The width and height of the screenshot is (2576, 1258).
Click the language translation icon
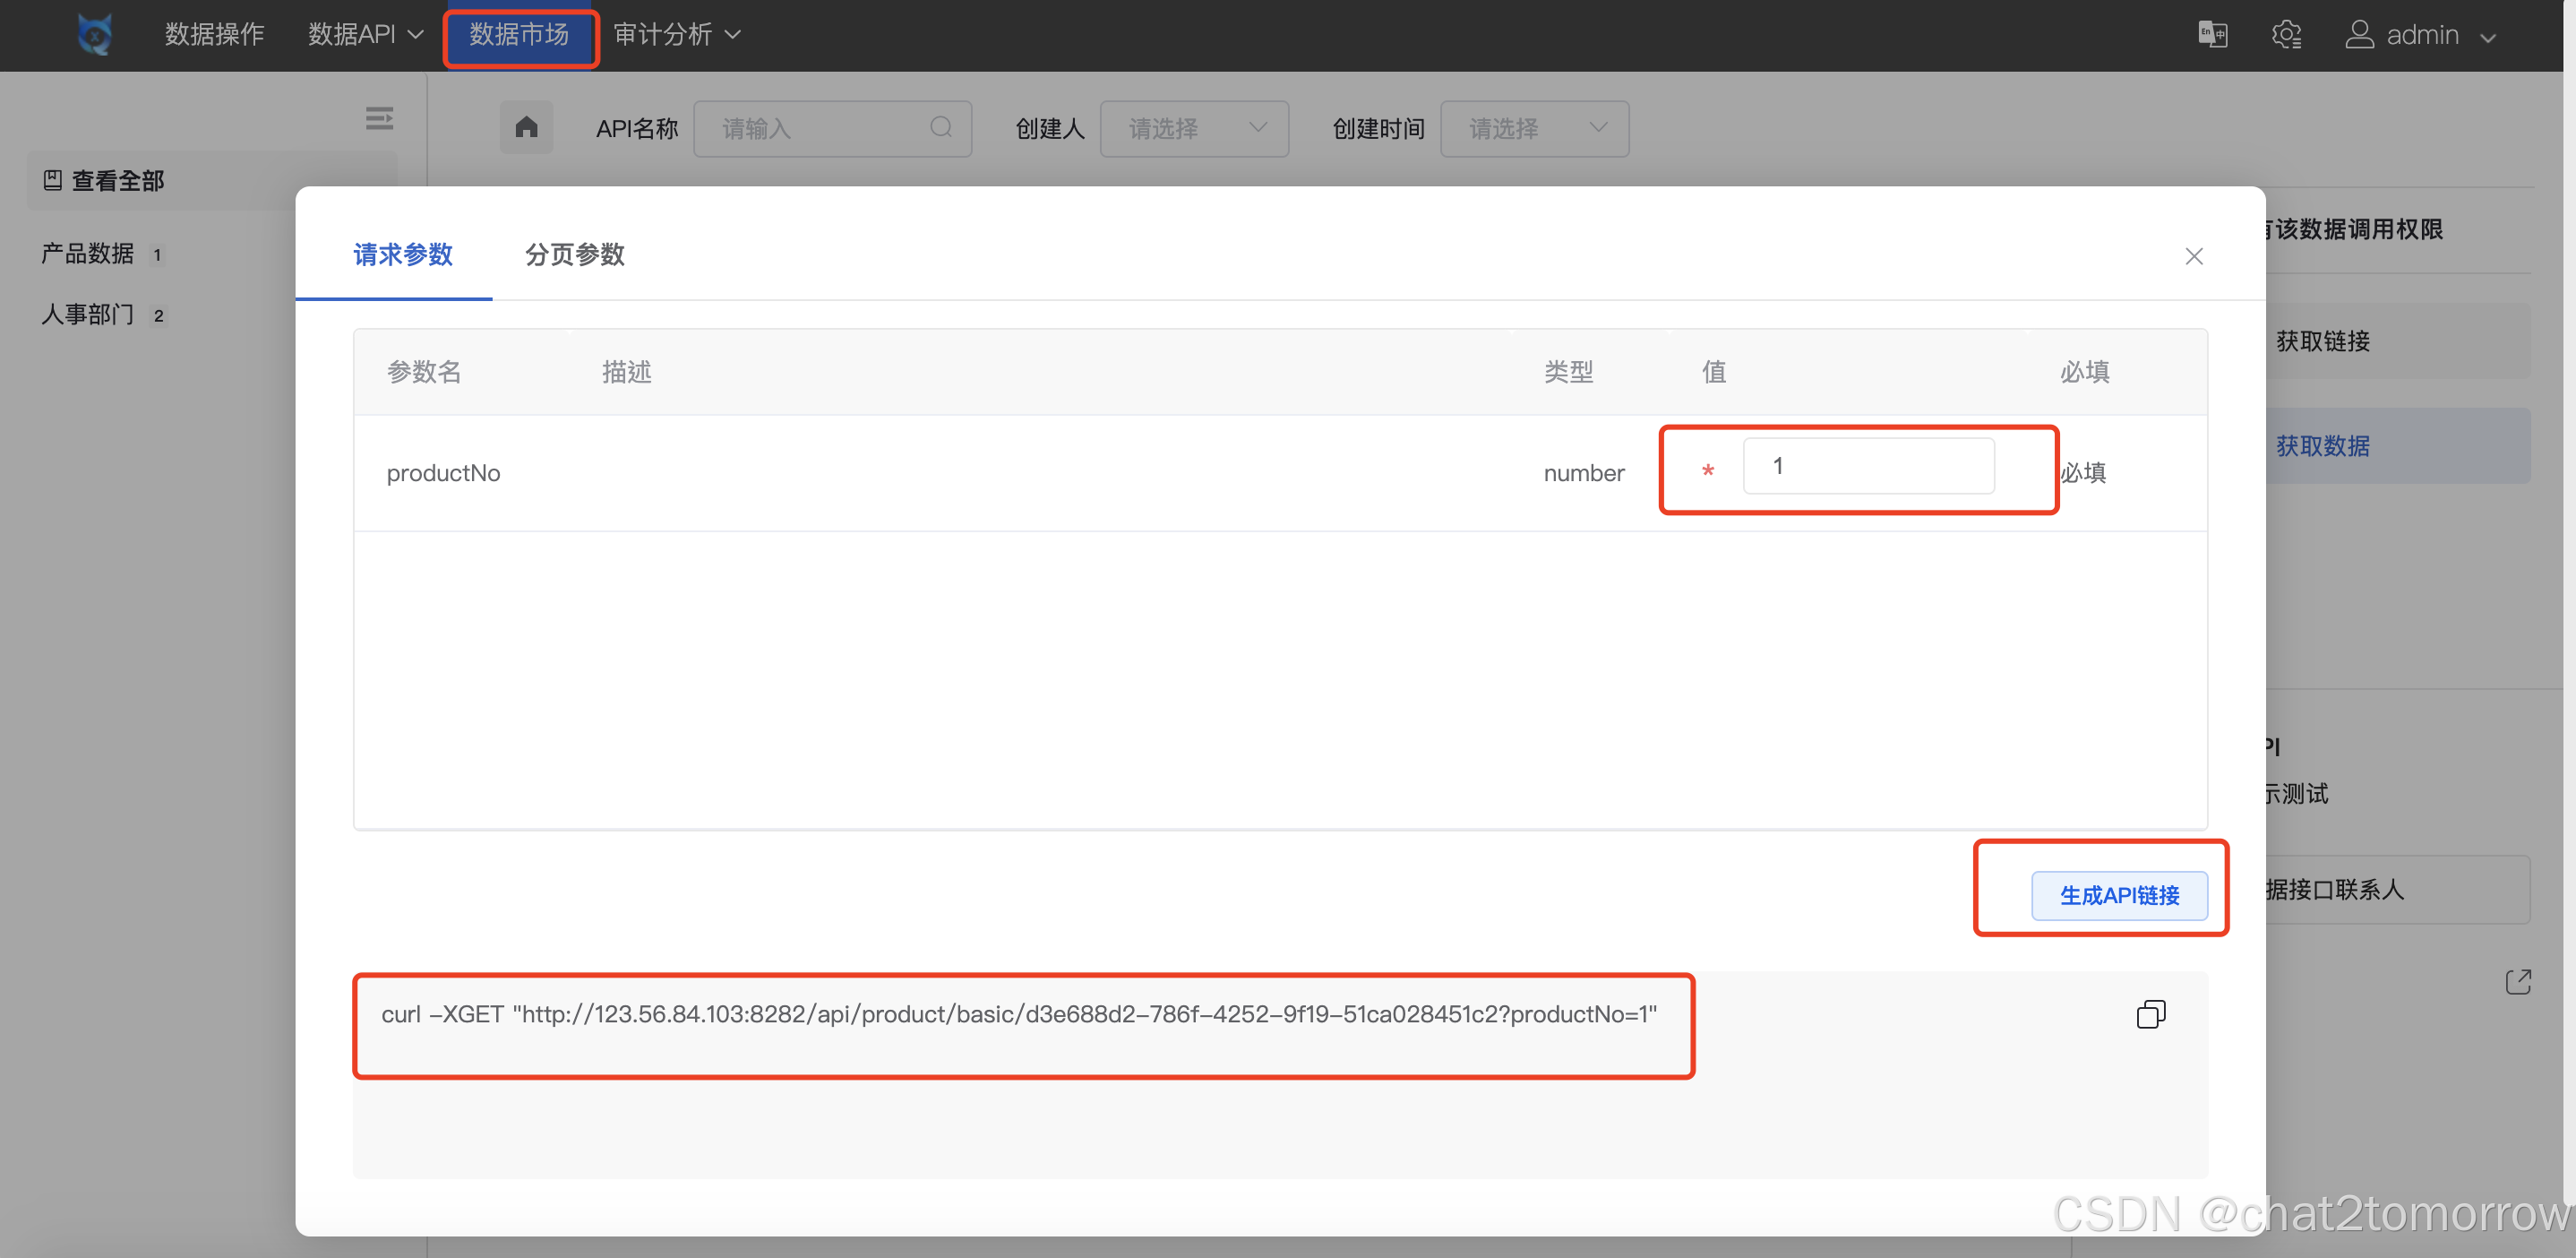(2212, 35)
